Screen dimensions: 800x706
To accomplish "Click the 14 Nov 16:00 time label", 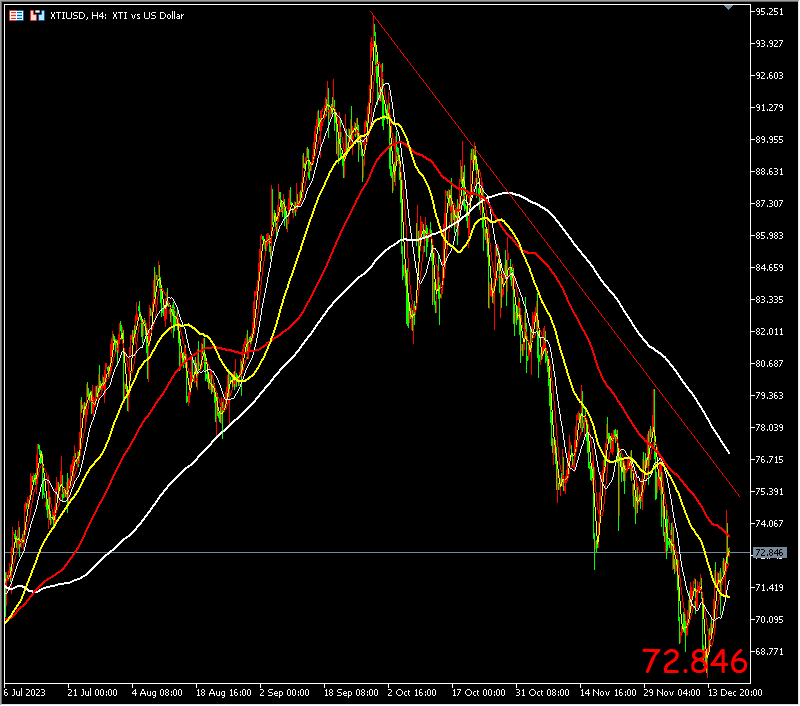I will coord(608,693).
